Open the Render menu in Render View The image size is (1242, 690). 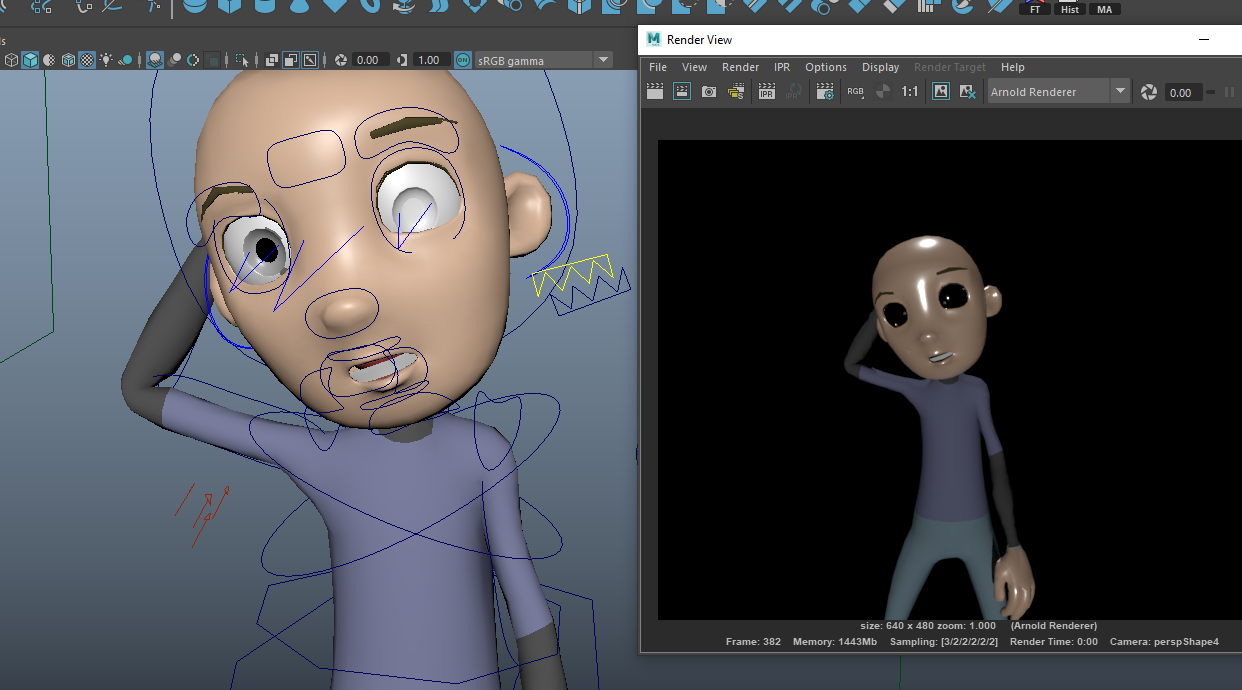point(740,67)
